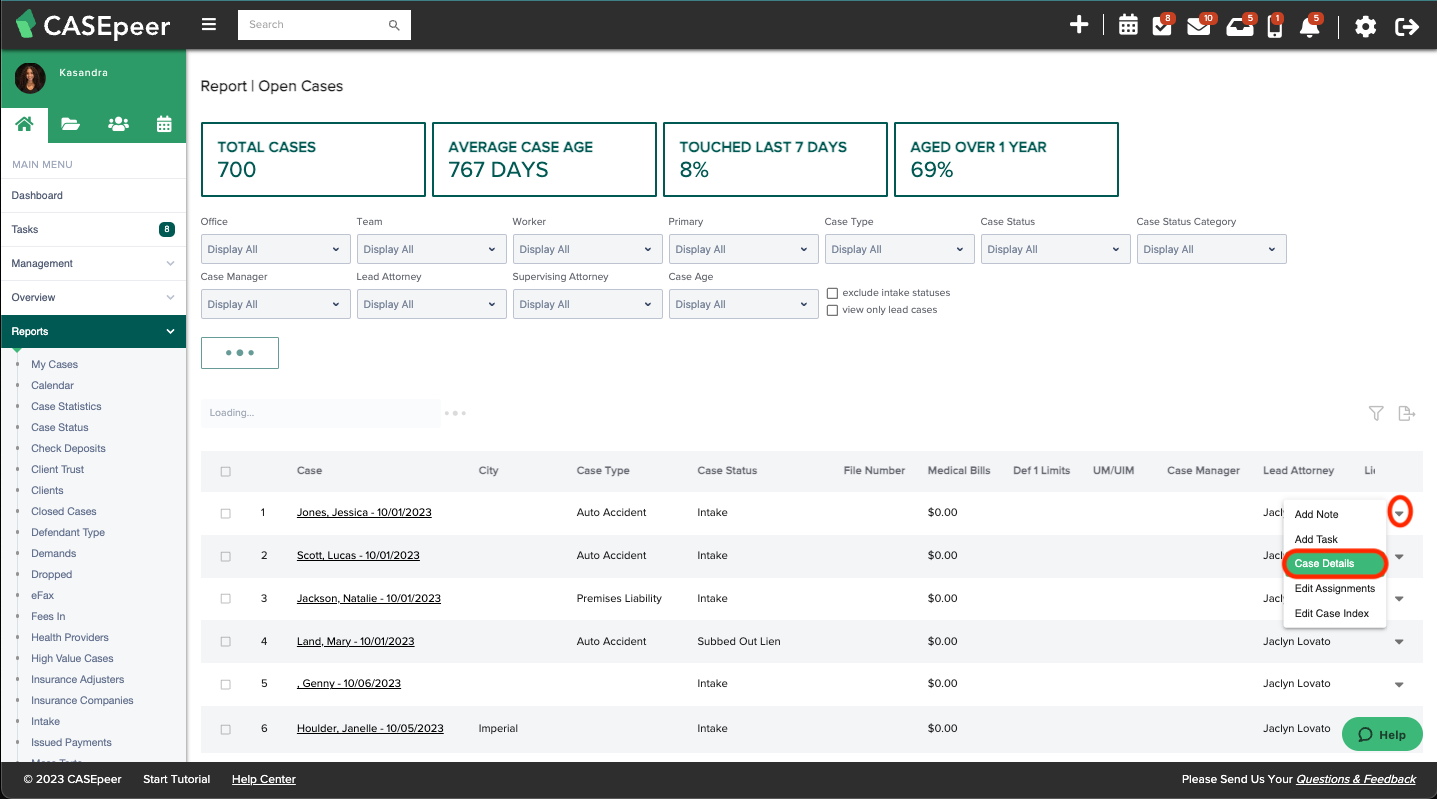Choose Add Note in the row menu
This screenshot has height=799, width=1437.
tap(1335, 514)
